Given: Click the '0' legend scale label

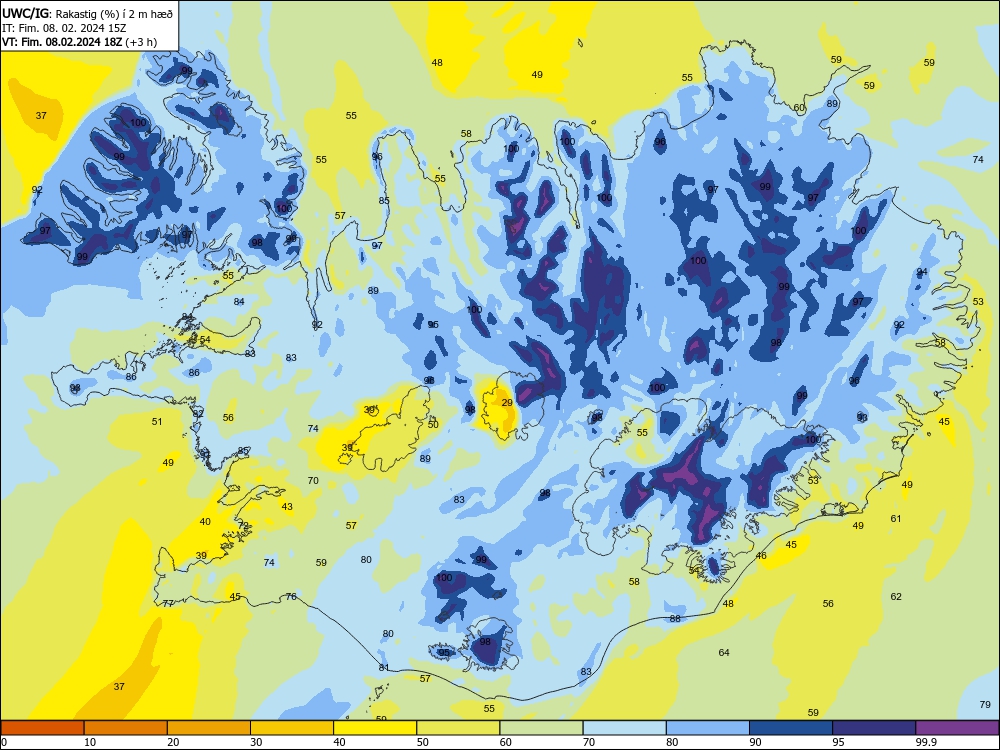Looking at the screenshot, I should (x=4, y=742).
